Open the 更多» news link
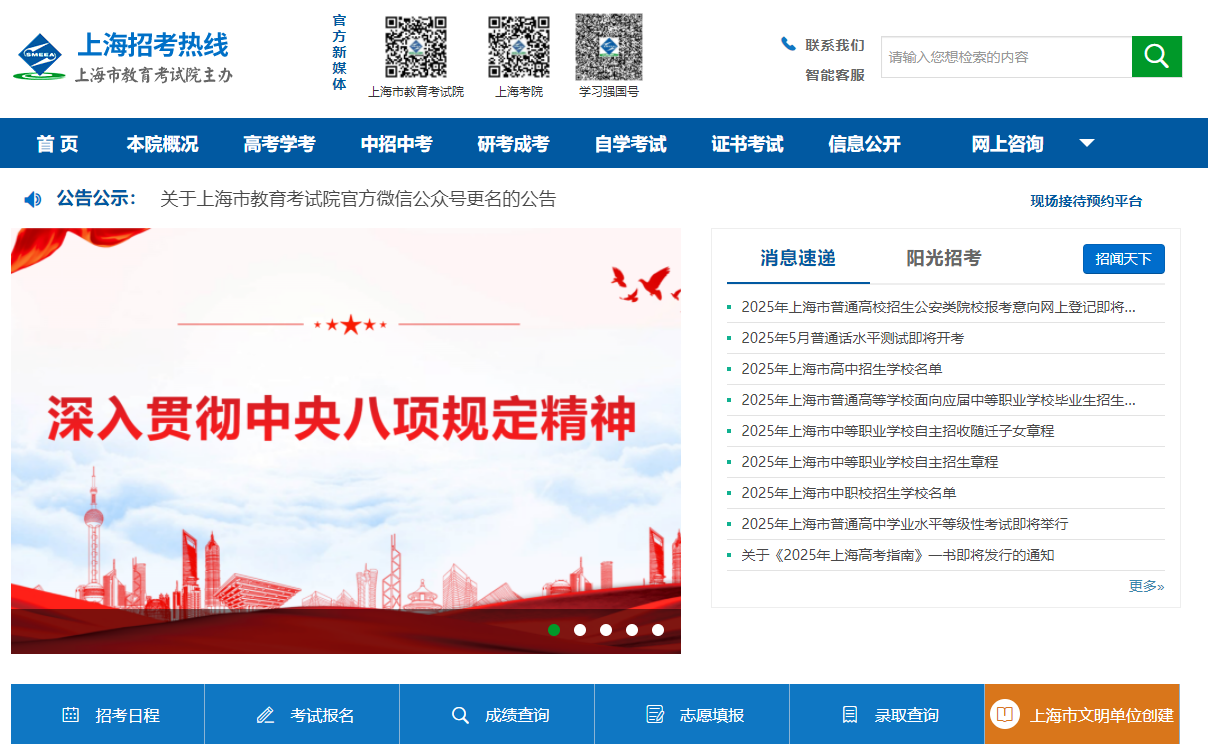Image resolution: width=1208 pixels, height=754 pixels. (1145, 585)
